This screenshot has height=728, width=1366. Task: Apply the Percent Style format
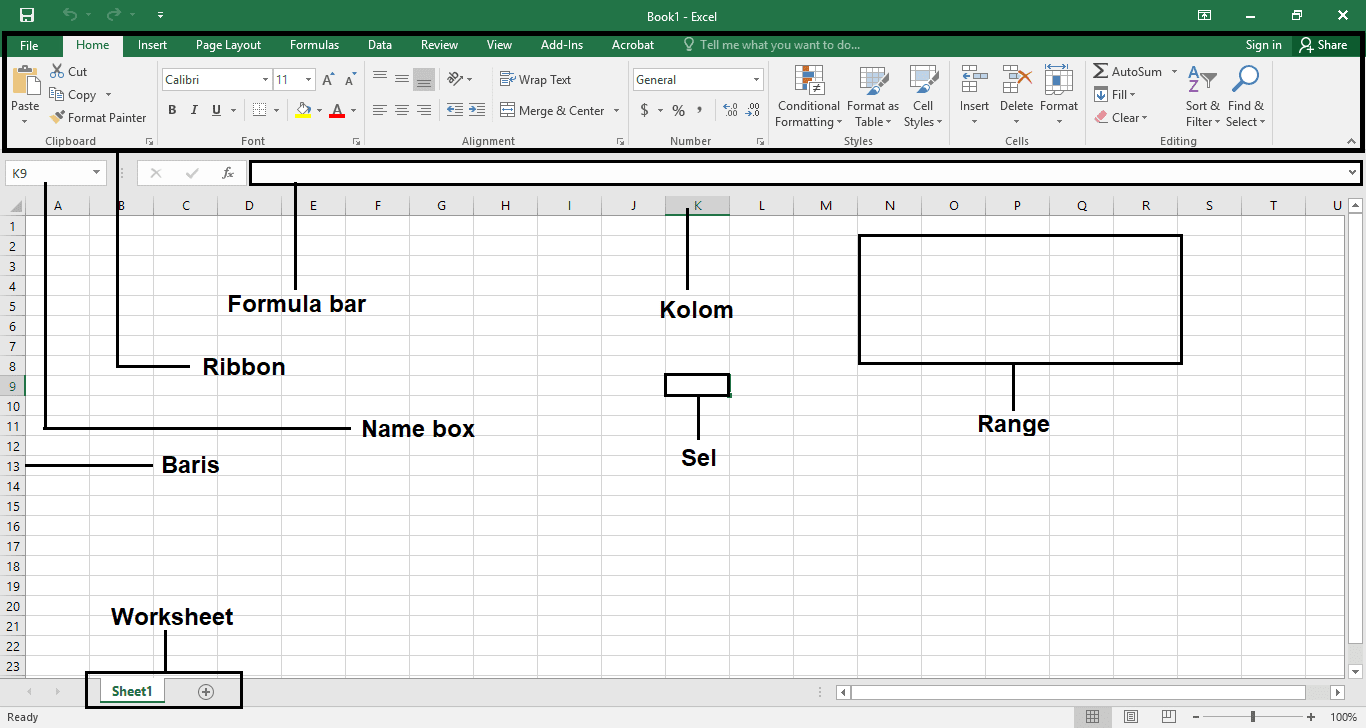tap(678, 111)
